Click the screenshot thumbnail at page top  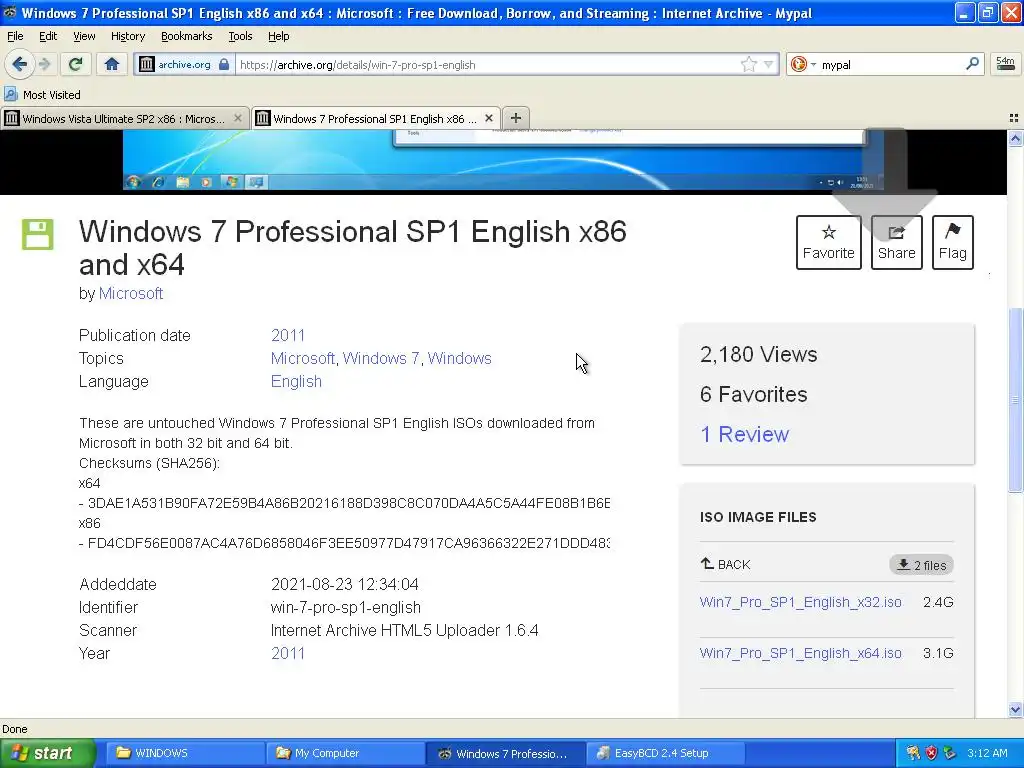tap(504, 160)
